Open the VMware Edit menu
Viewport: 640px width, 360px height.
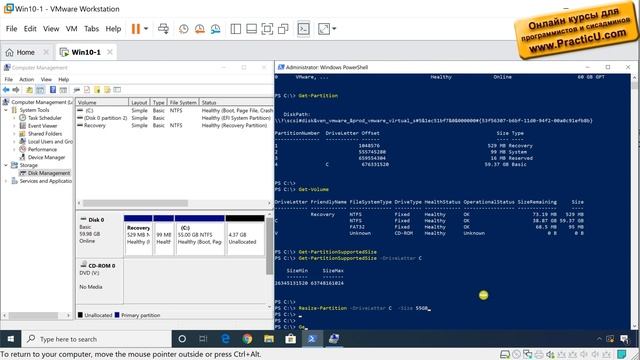pos(30,29)
